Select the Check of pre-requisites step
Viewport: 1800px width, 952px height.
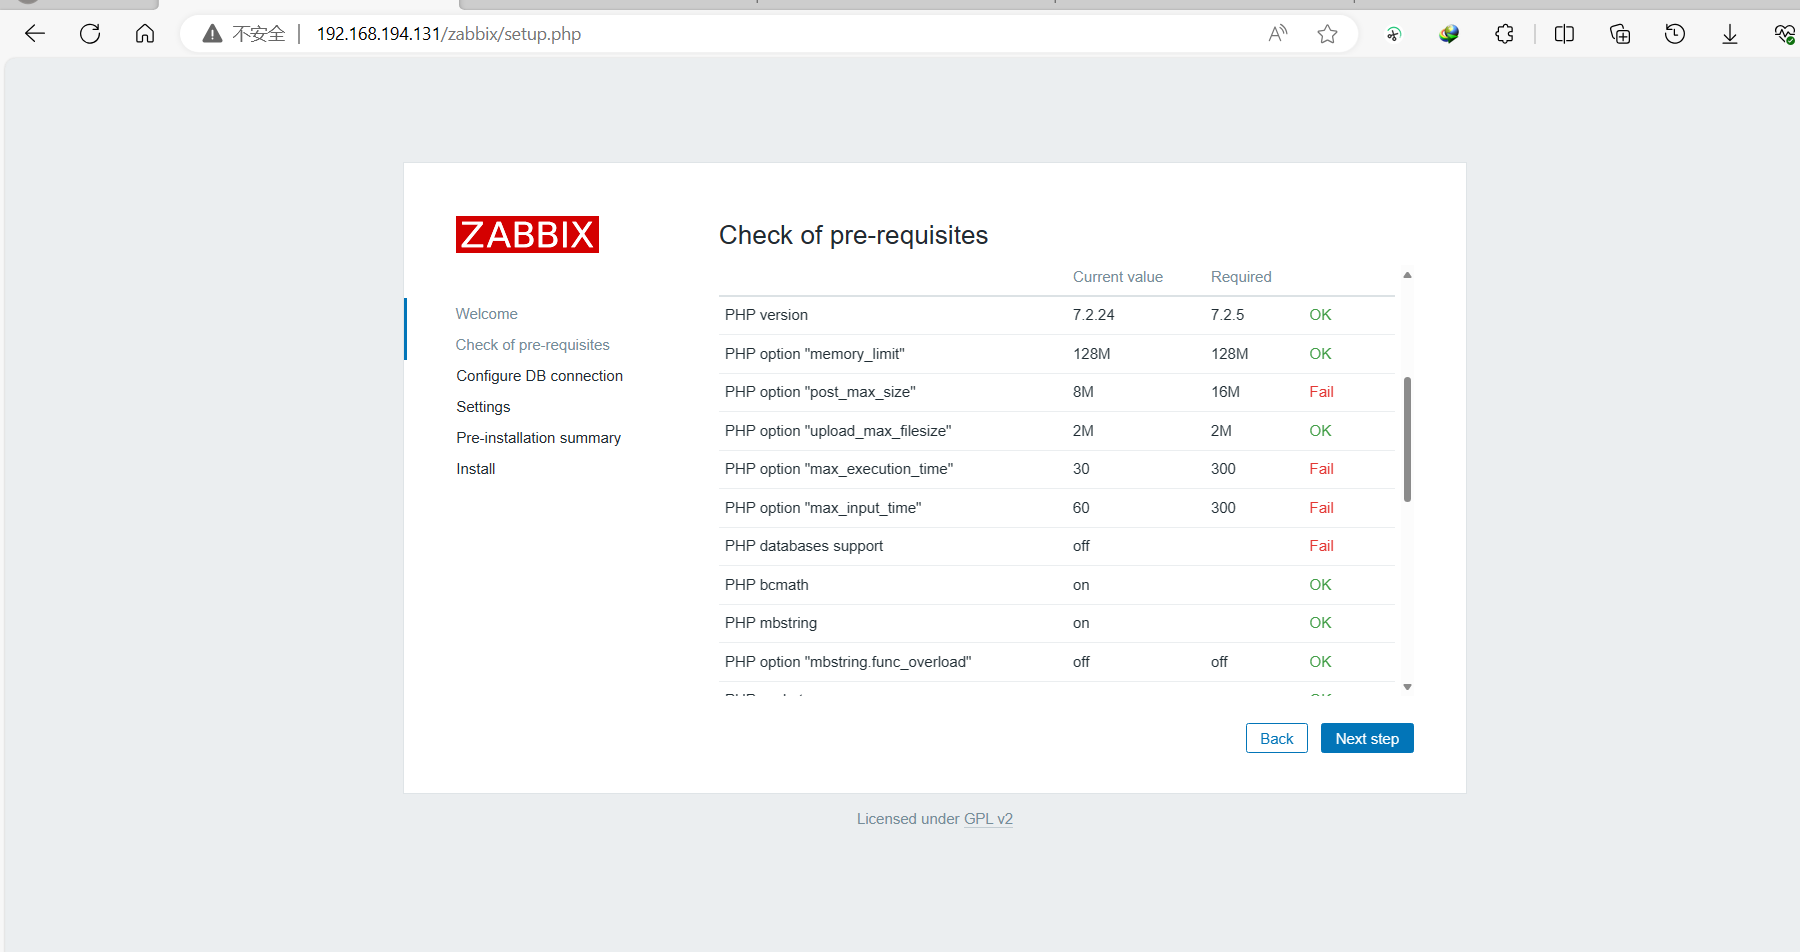532,345
